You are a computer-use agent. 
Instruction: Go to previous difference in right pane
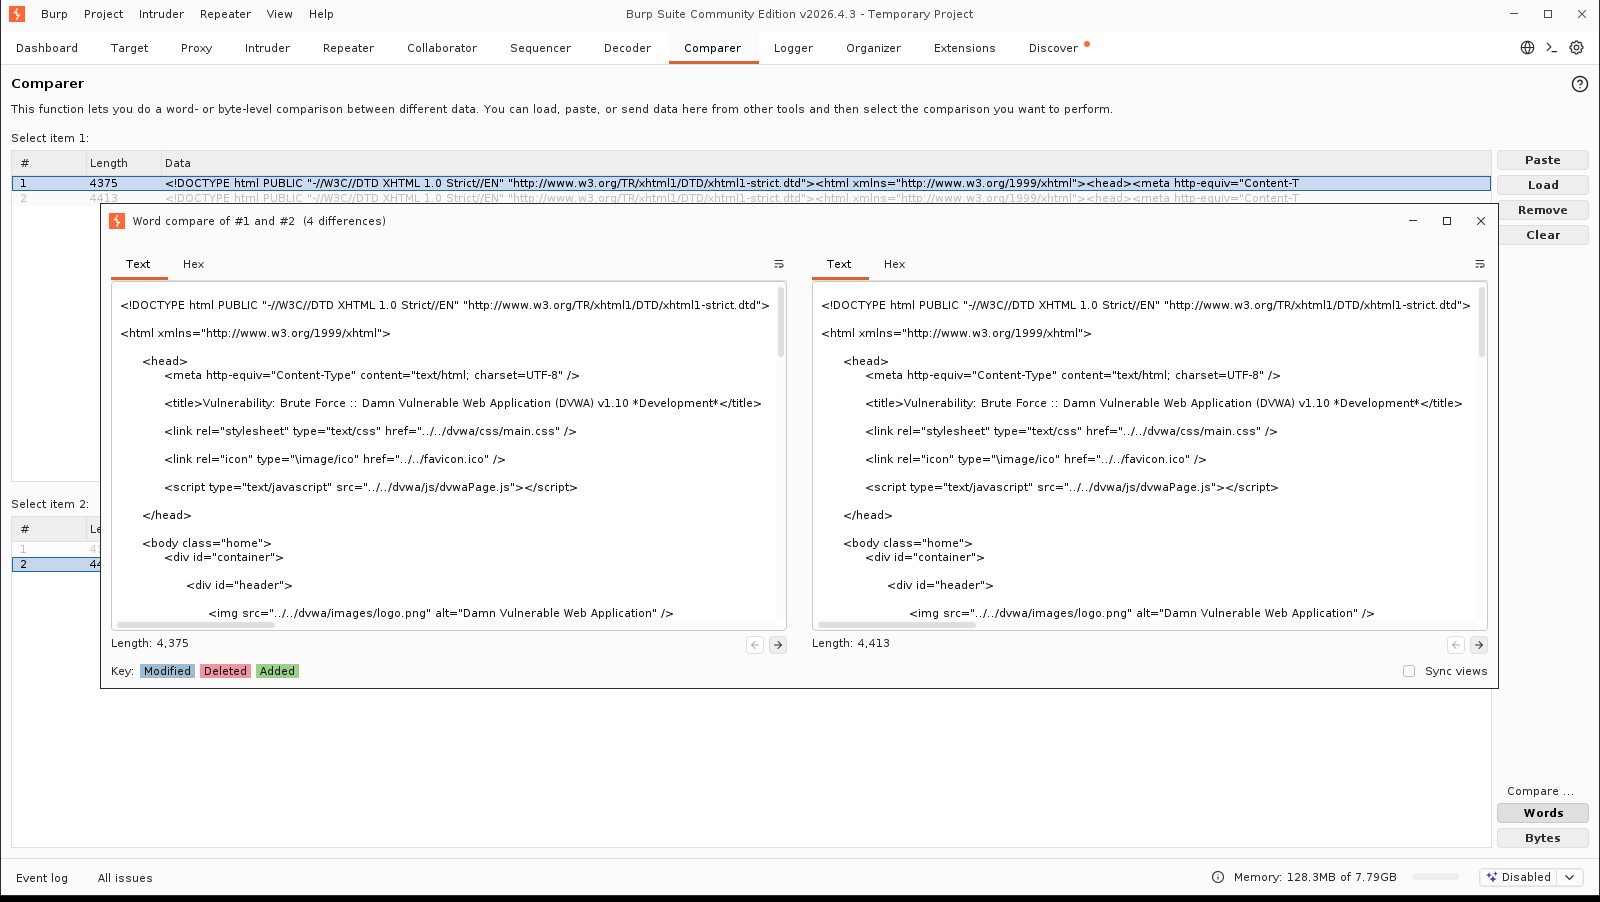1456,645
